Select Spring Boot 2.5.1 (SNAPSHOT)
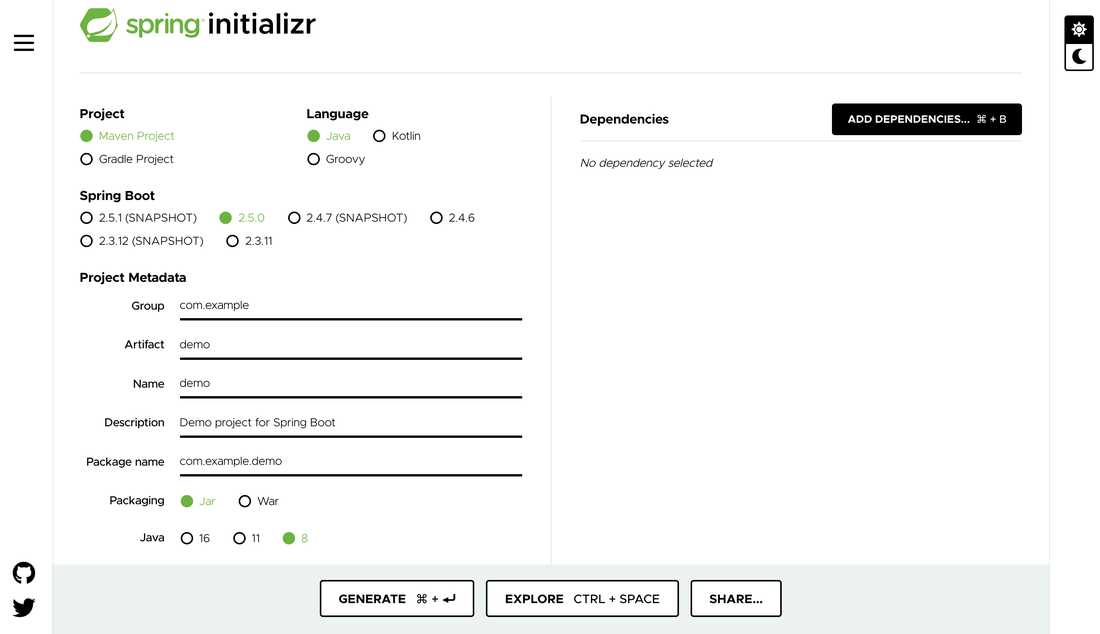Viewport: 1100px width, 634px height. (139, 218)
